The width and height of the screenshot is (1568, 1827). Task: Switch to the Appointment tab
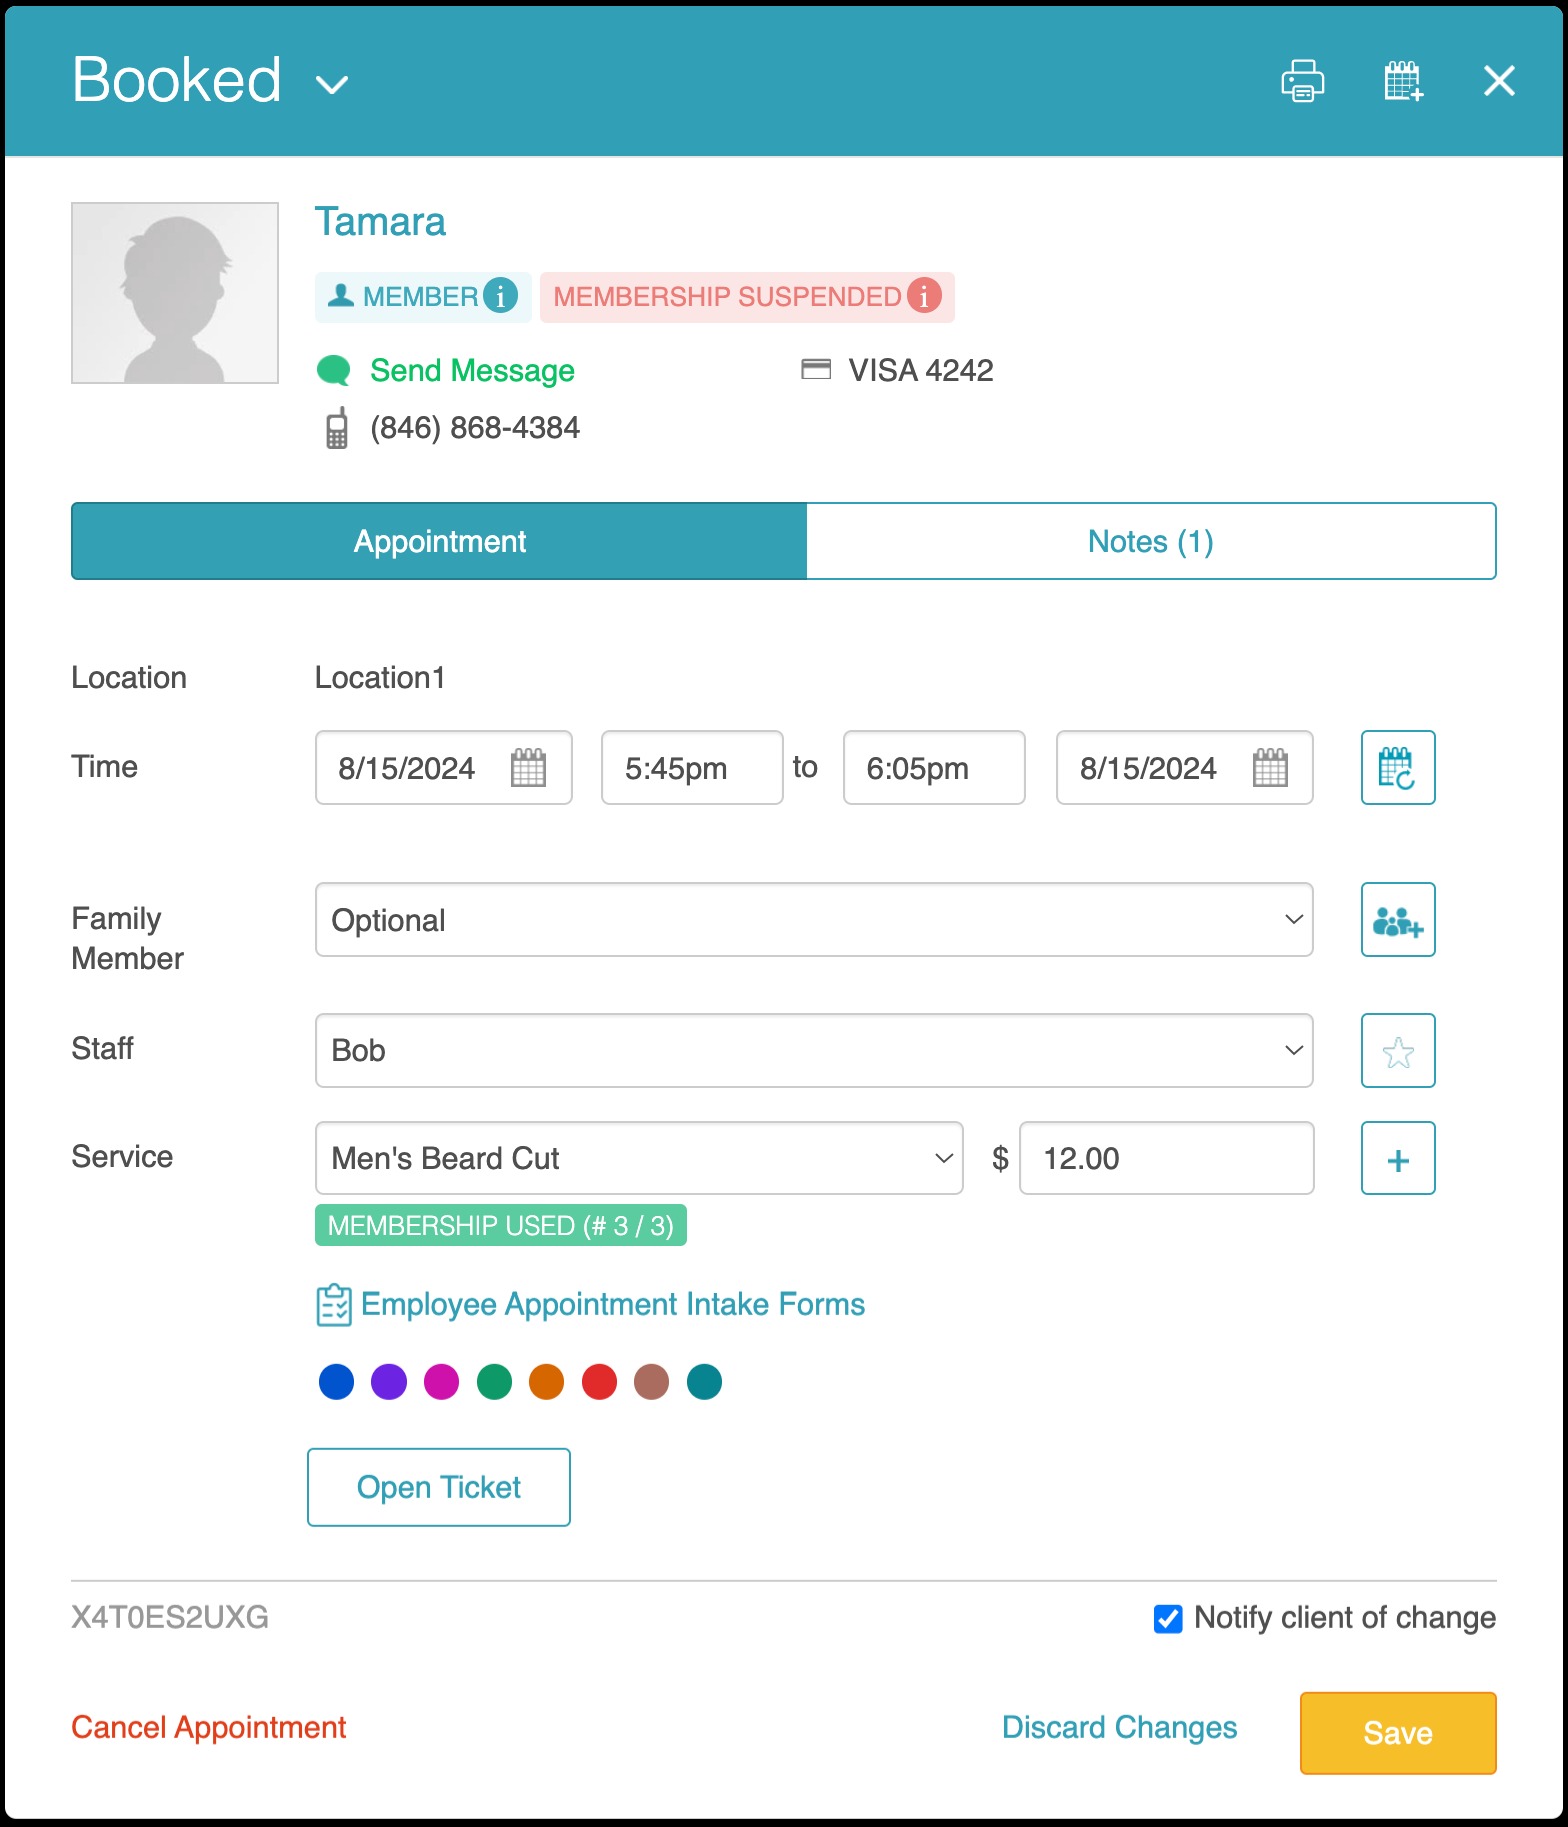click(439, 541)
